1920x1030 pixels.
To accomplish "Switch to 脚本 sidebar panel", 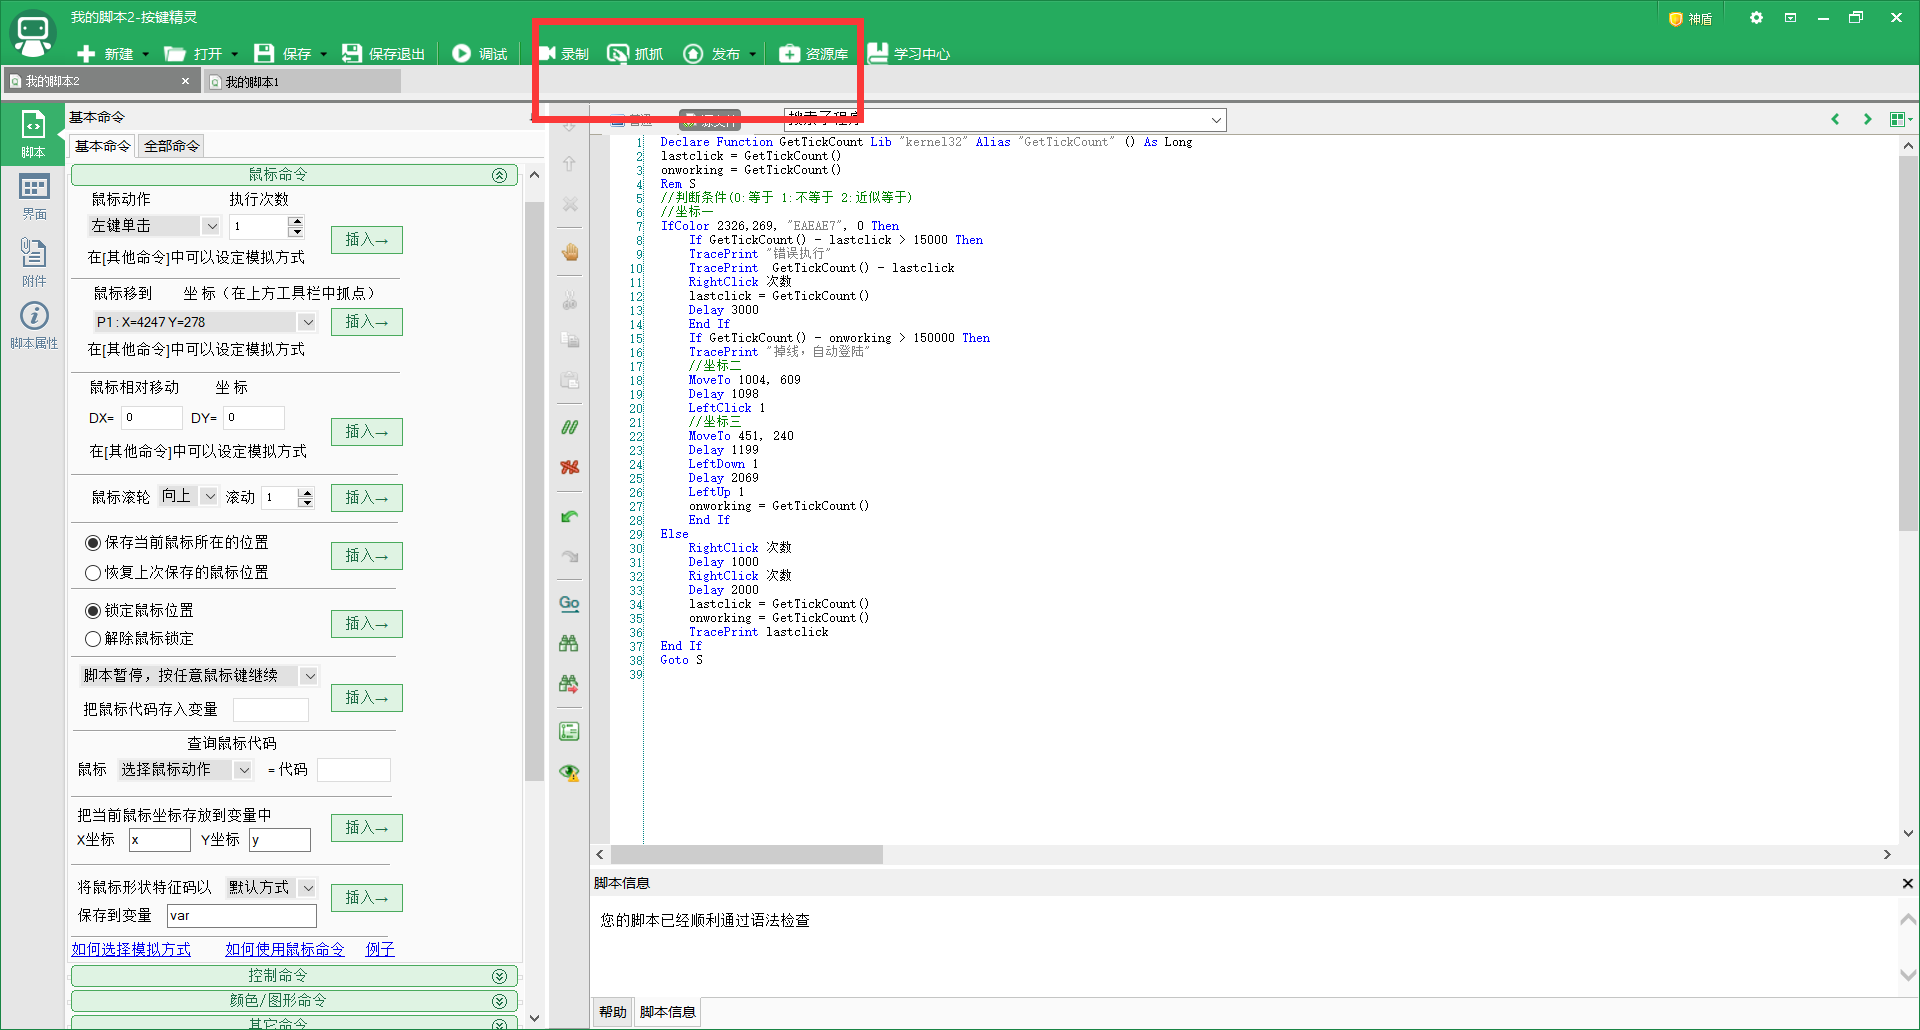I will tap(33, 135).
